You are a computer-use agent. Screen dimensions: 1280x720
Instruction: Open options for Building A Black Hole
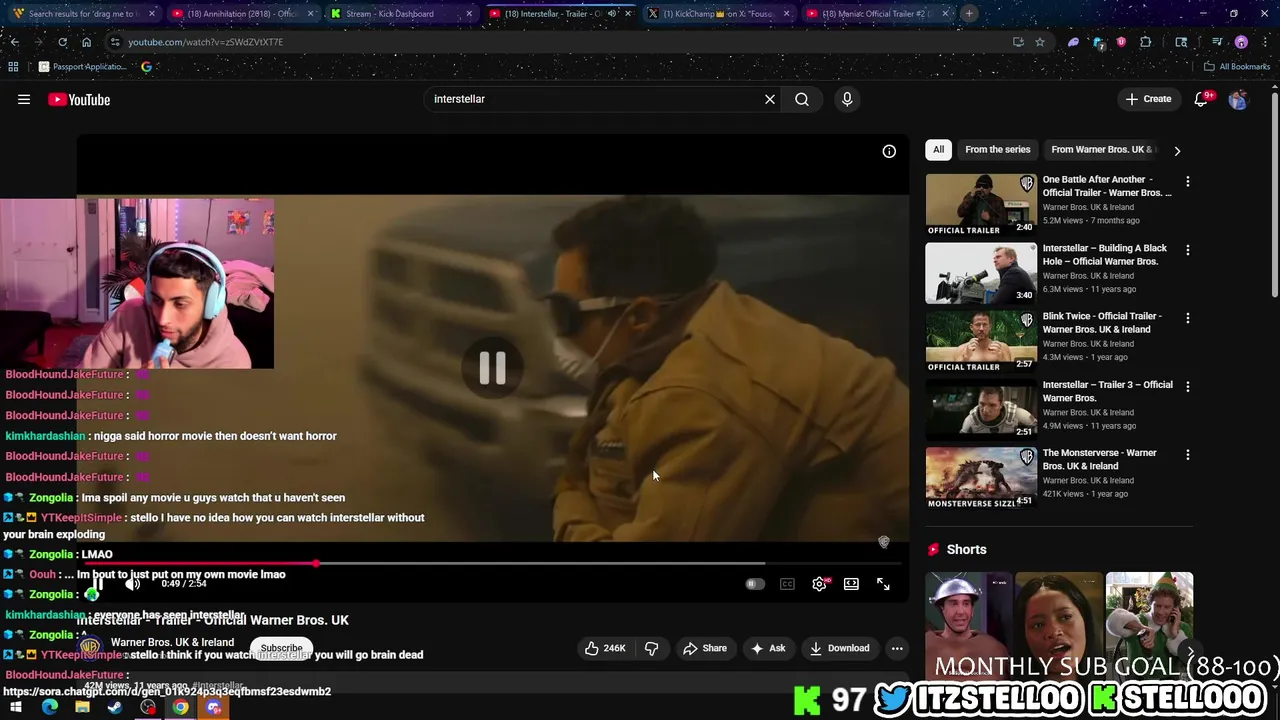(1187, 250)
